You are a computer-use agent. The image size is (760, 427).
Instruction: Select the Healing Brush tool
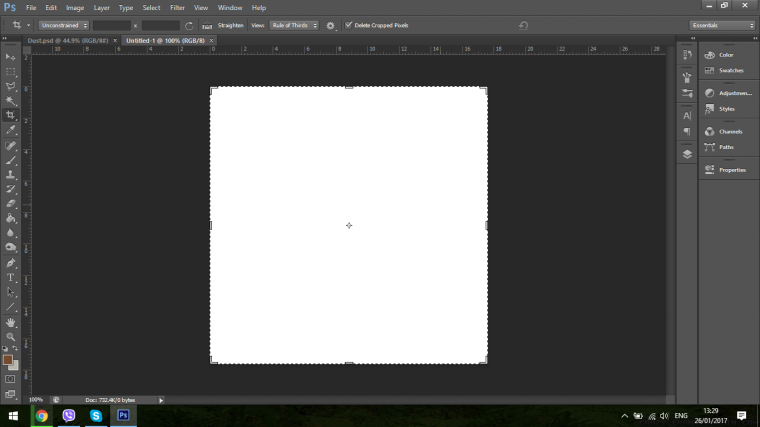pos(10,145)
